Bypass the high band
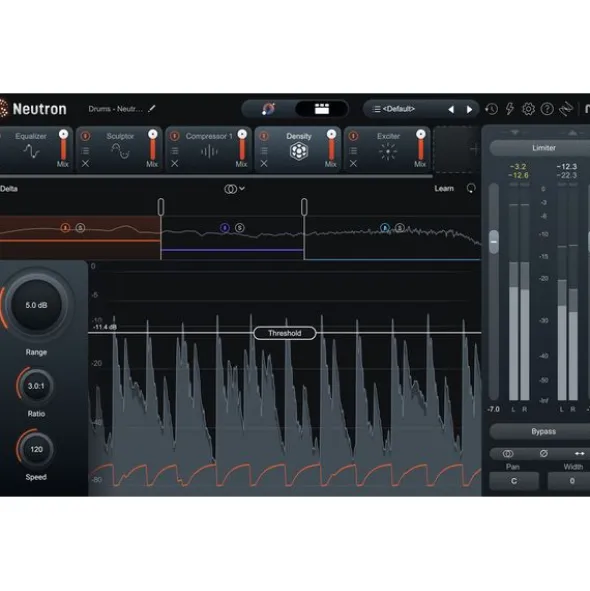The image size is (590, 591). [385, 228]
